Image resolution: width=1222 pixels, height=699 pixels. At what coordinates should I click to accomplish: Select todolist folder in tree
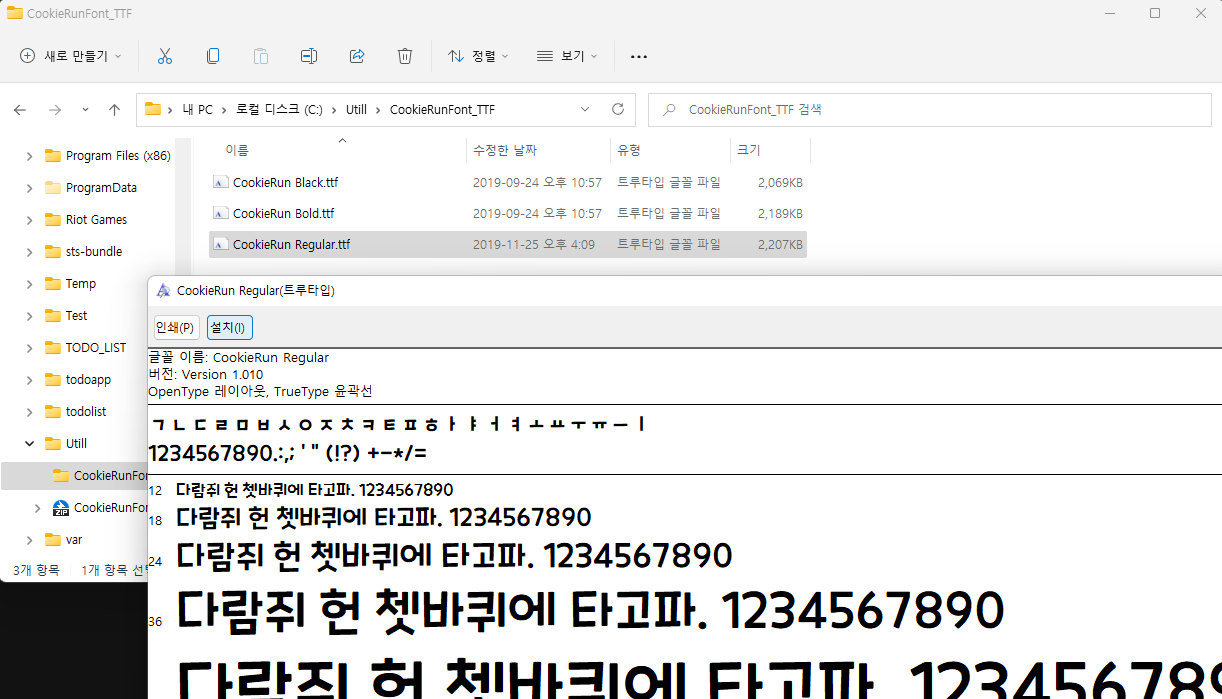(86, 411)
